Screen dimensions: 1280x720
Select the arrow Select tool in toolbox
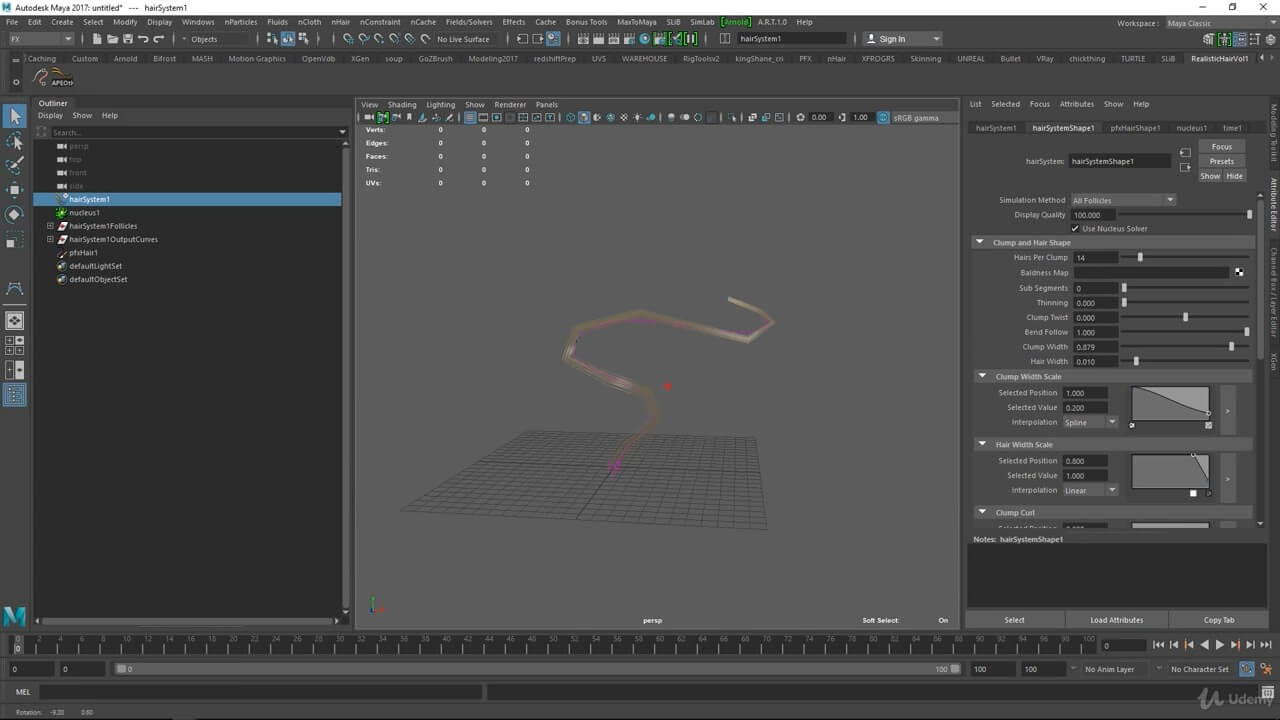[15, 117]
